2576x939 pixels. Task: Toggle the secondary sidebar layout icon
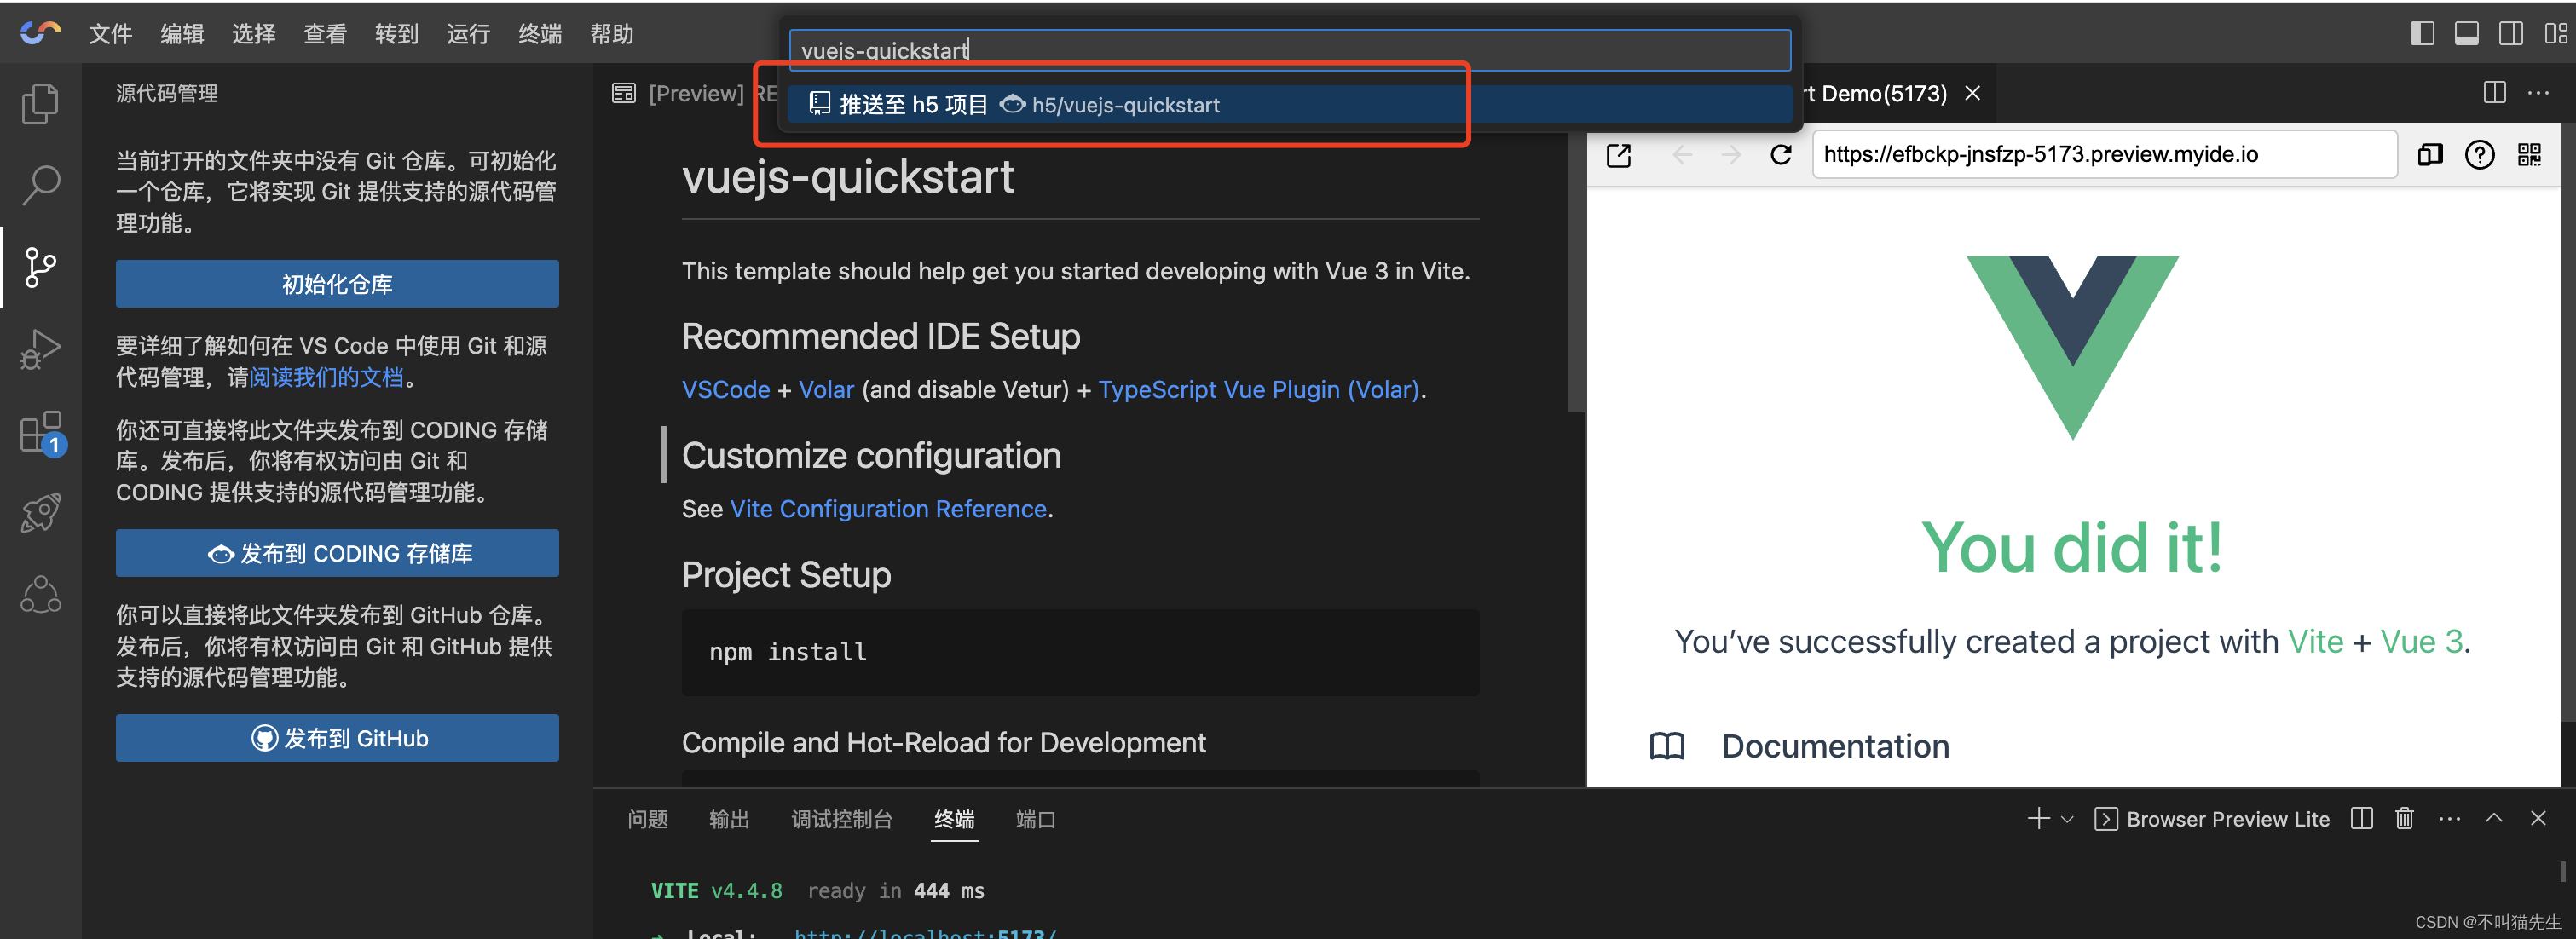(x=2511, y=33)
